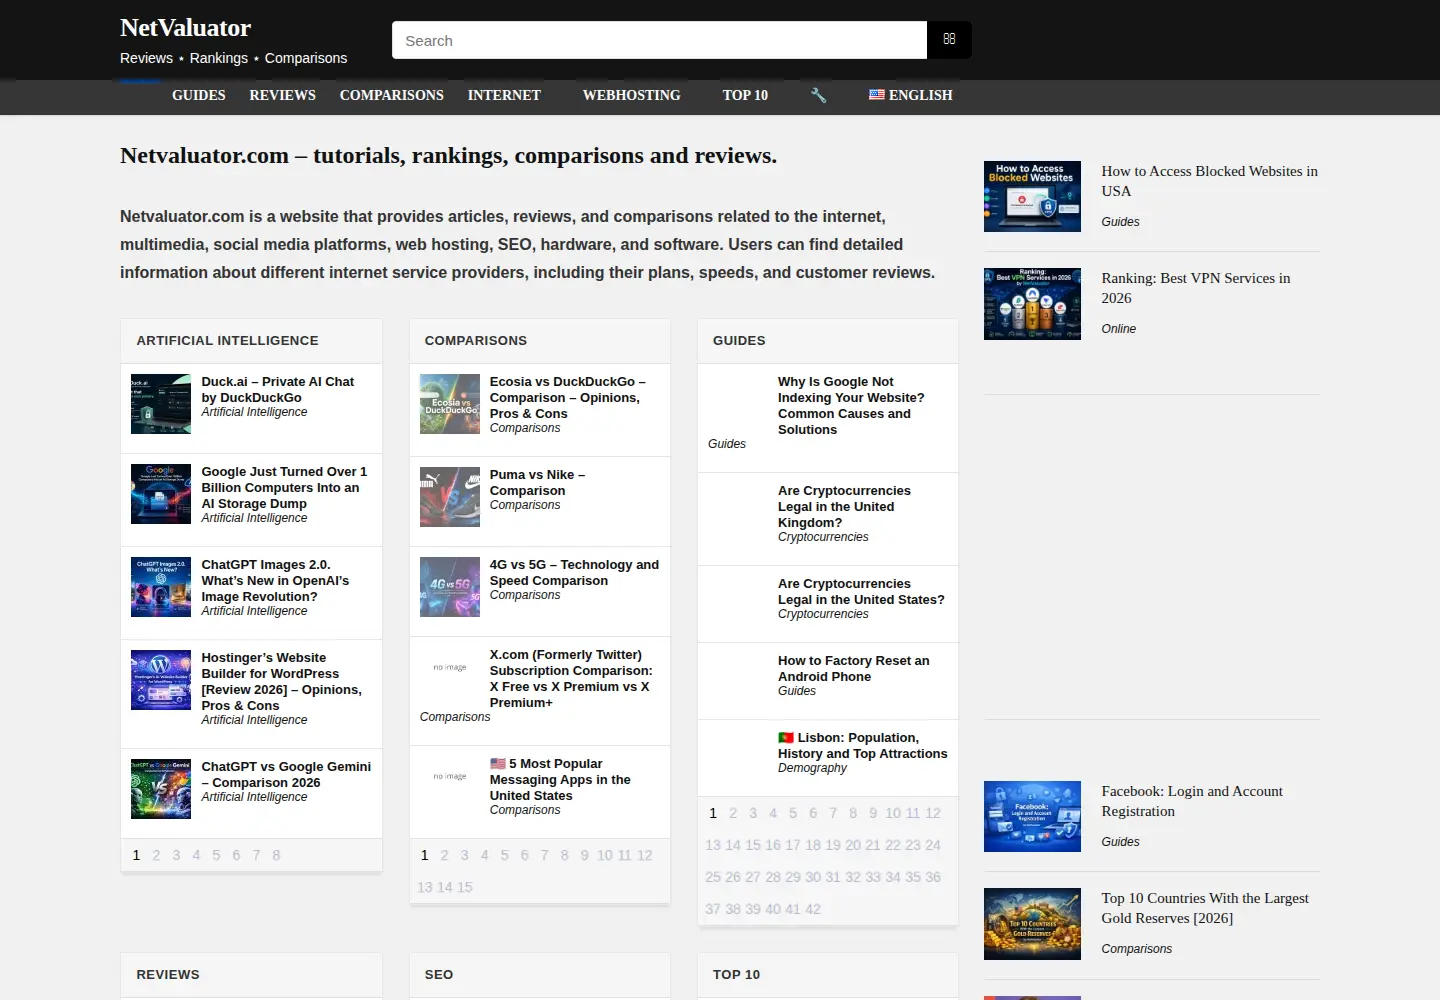1440x1000 pixels.
Task: Open Best VPN Services ranking thumbnail
Action: [x=1032, y=304]
